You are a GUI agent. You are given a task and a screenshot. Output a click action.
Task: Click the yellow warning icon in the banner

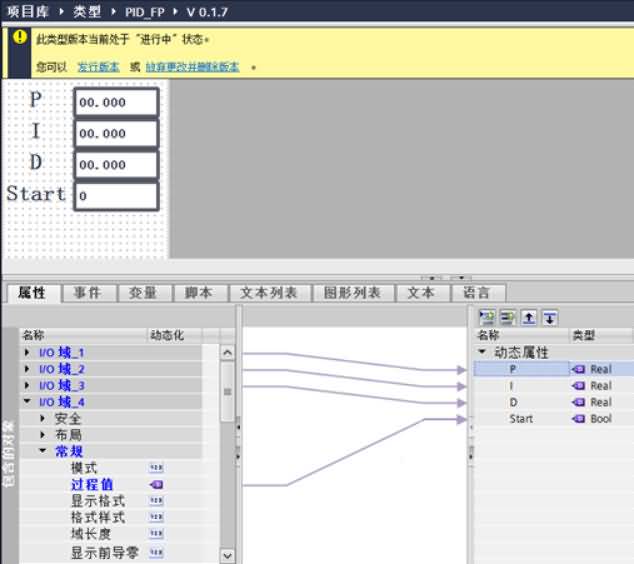click(19, 37)
